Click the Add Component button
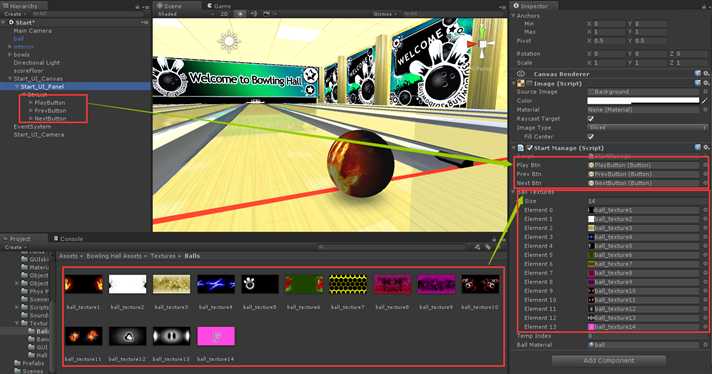The height and width of the screenshot is (374, 712). pyautogui.click(x=608, y=361)
